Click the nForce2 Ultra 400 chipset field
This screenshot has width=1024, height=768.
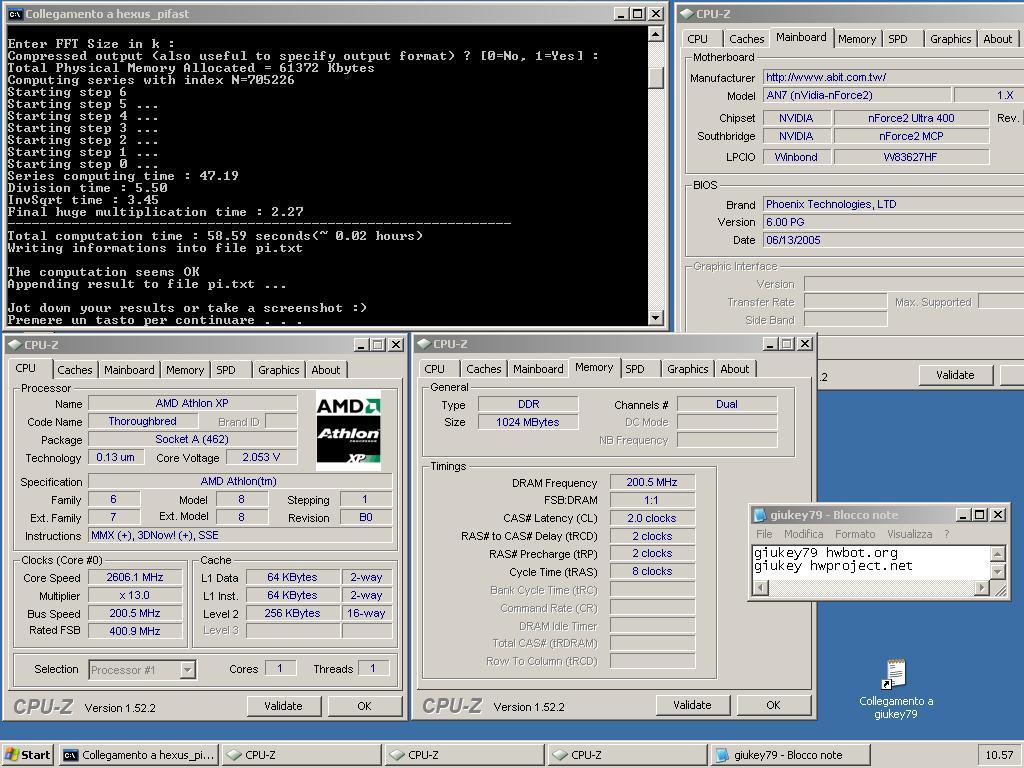click(911, 118)
